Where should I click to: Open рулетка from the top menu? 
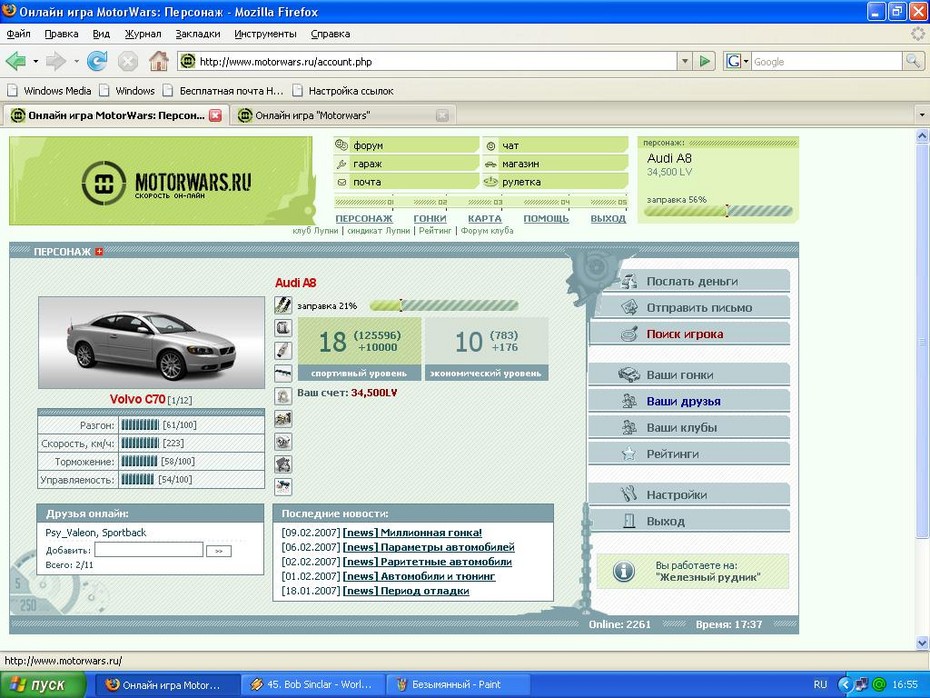pyautogui.click(x=555, y=182)
